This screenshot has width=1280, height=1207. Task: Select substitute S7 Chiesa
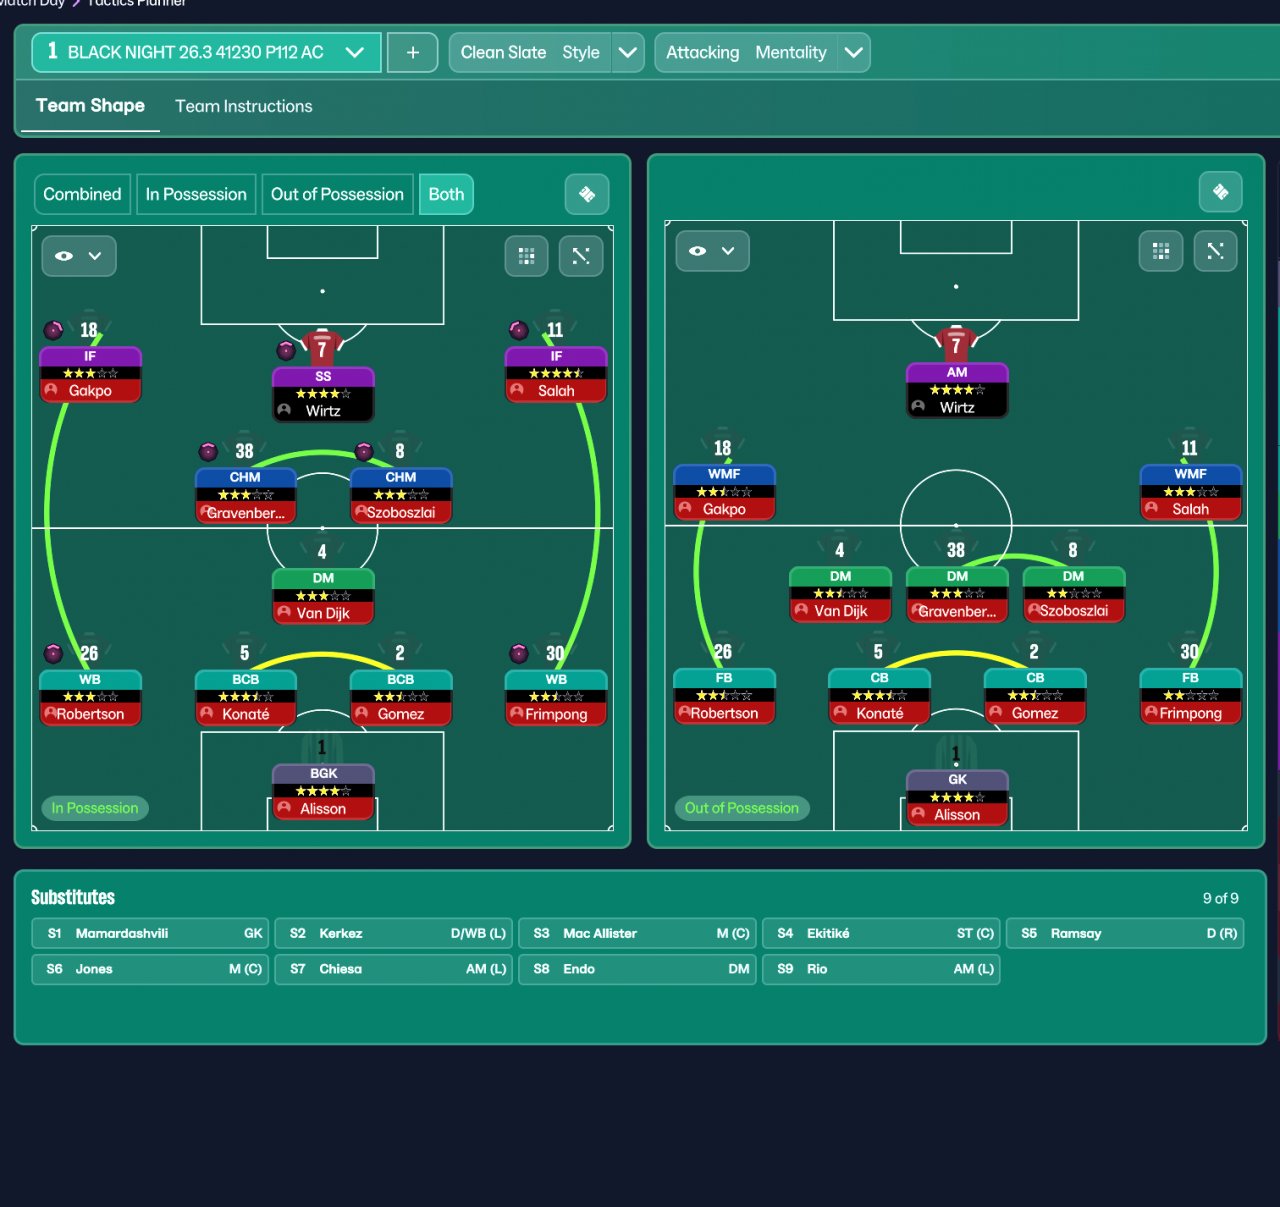click(x=394, y=969)
